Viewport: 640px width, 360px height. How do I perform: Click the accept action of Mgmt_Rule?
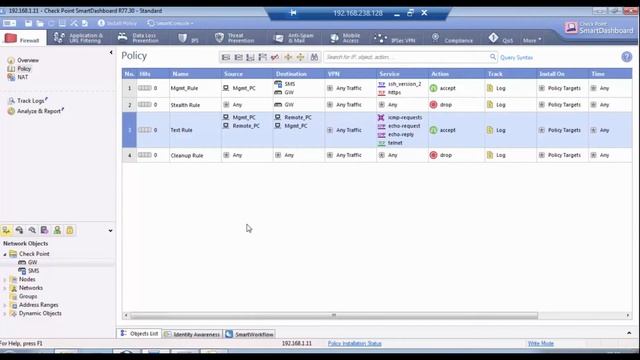coord(443,88)
